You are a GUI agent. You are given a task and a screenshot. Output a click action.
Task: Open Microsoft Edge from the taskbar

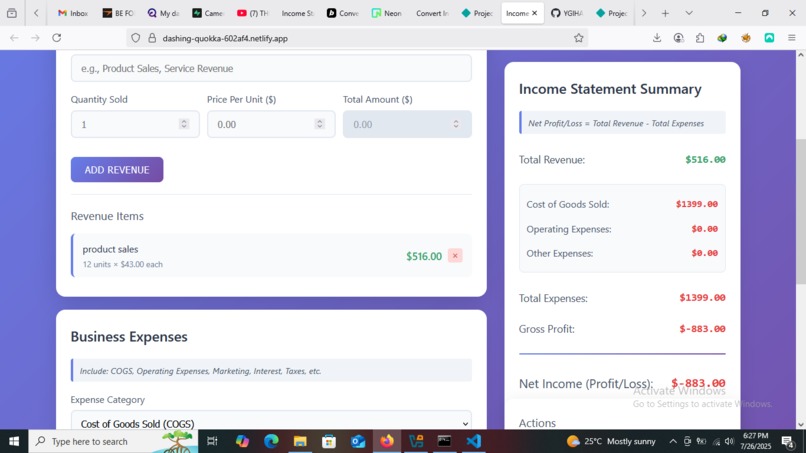coord(271,441)
